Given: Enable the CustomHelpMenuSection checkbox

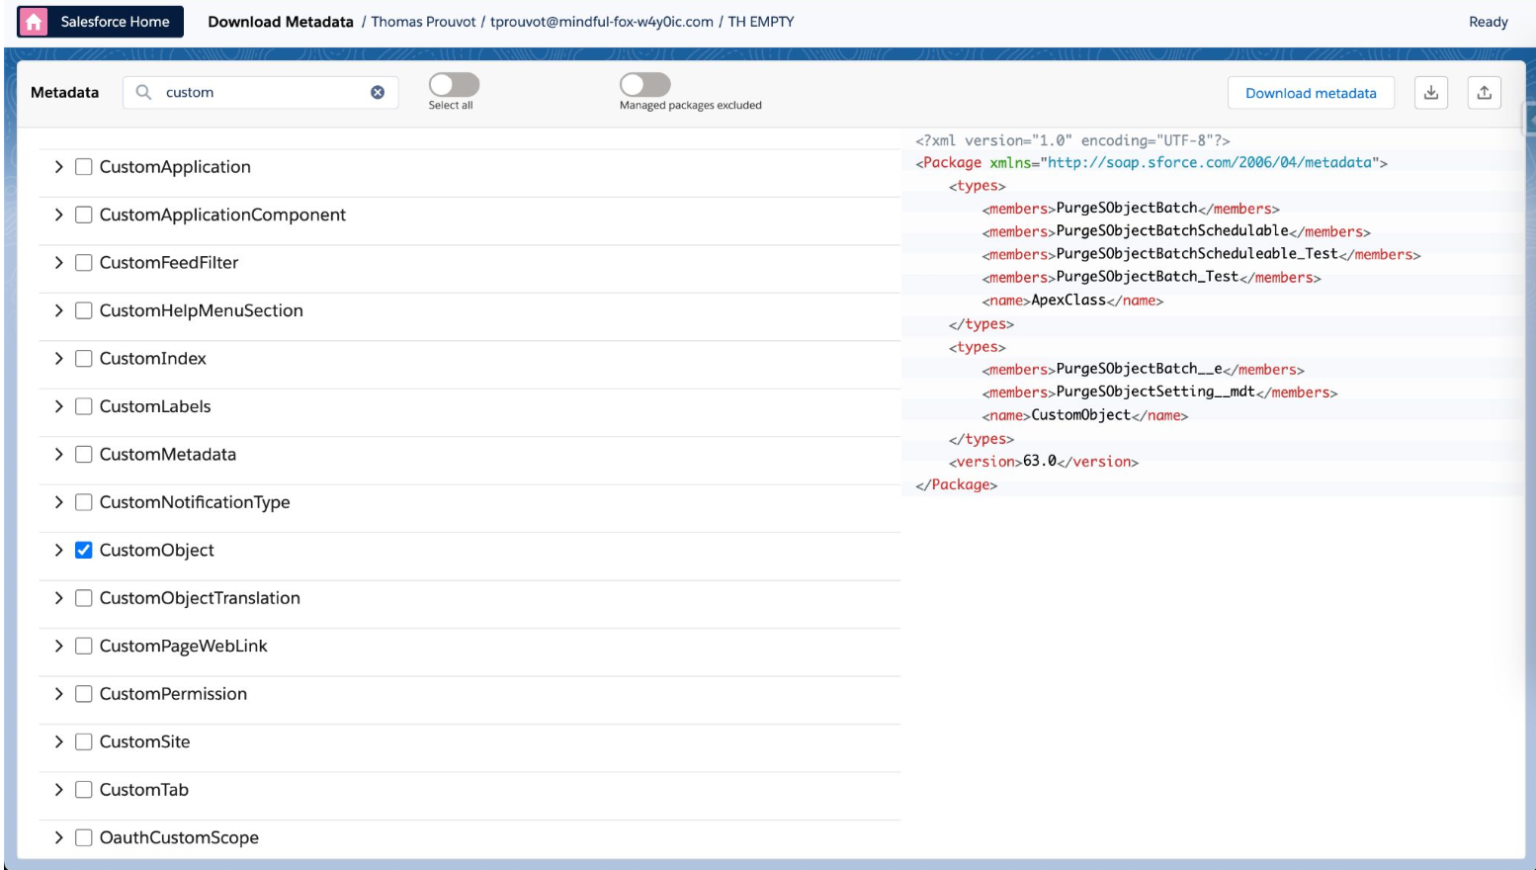Looking at the screenshot, I should point(84,311).
